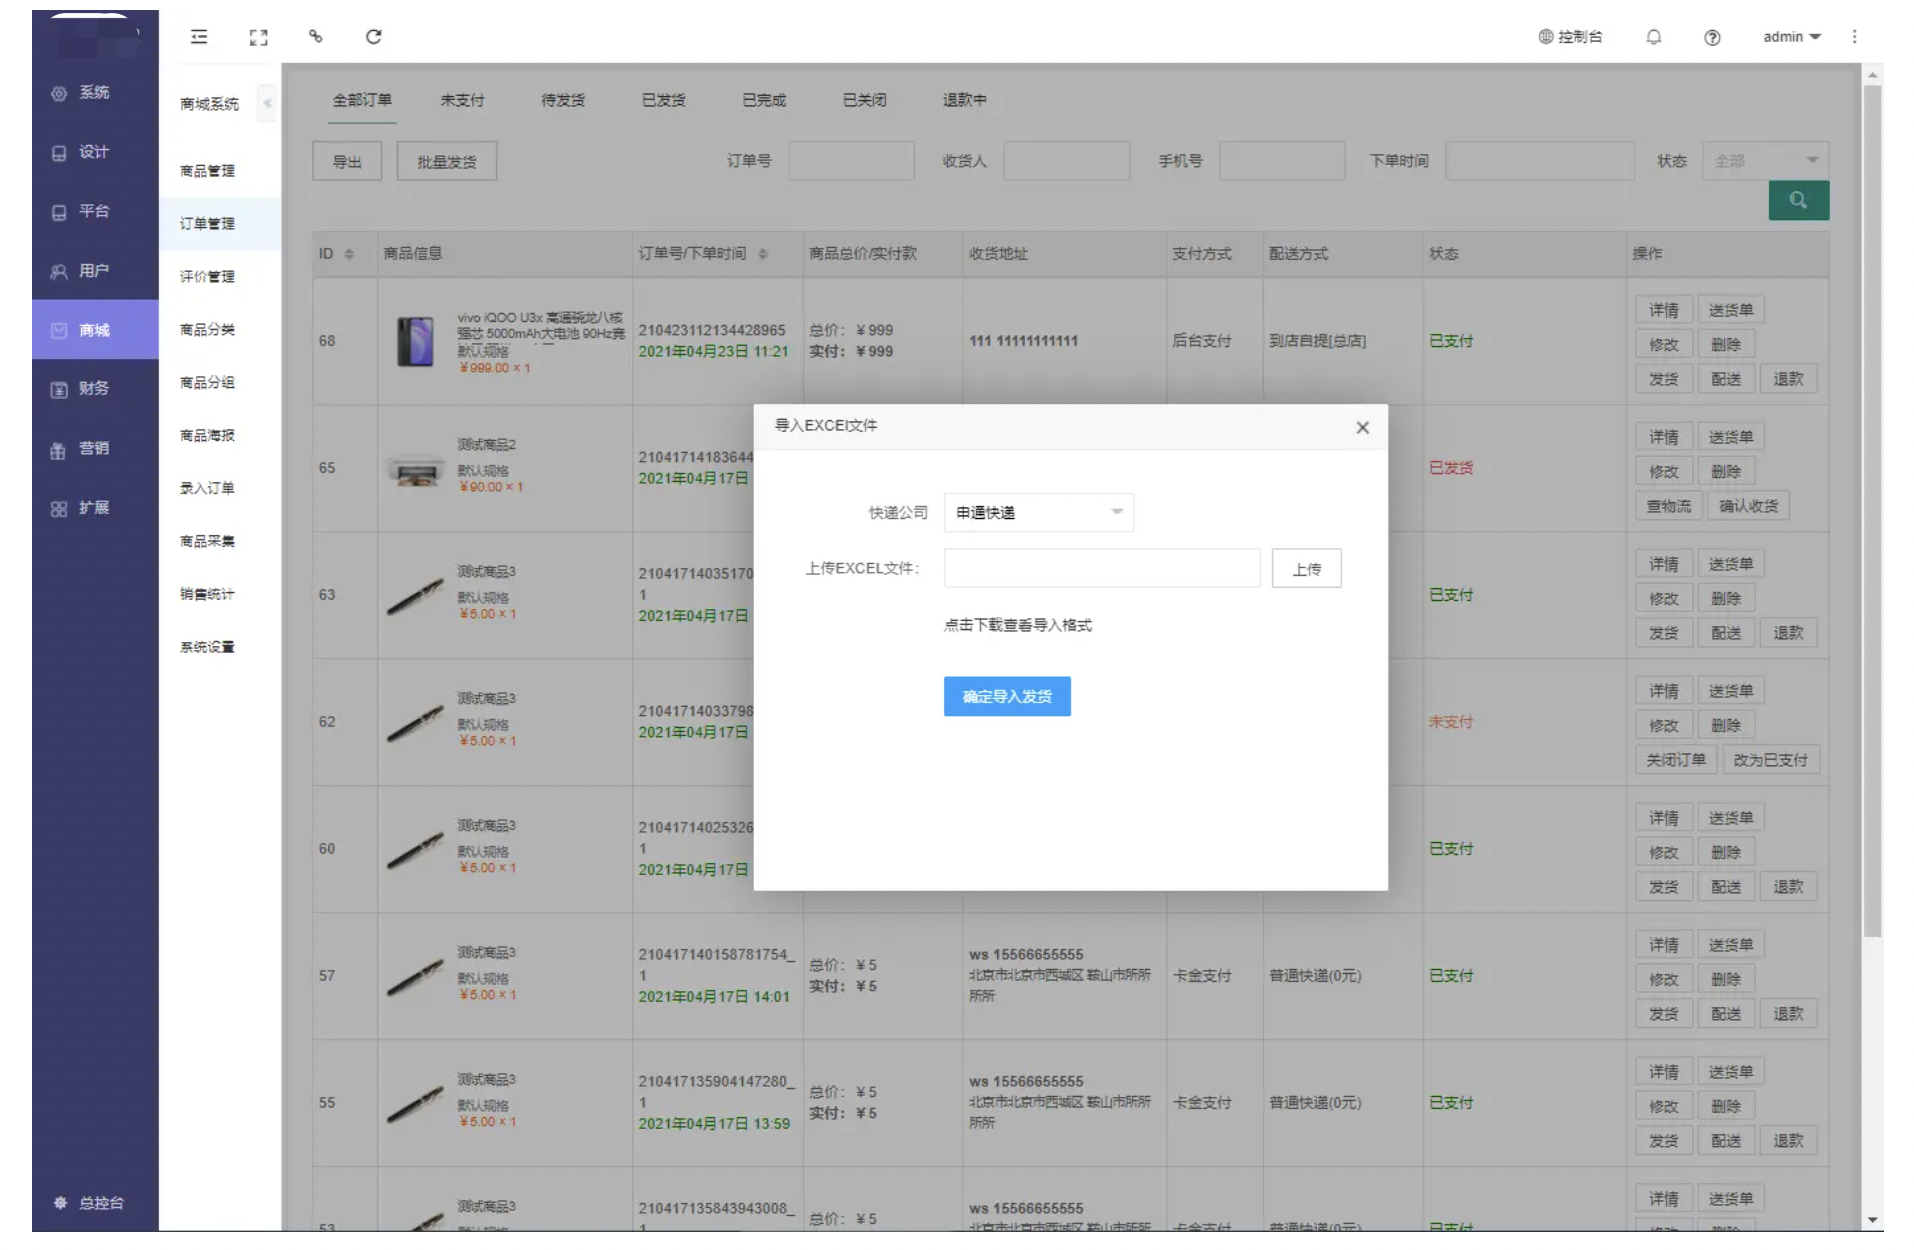Open 财务 in the left sidebar

coord(95,388)
